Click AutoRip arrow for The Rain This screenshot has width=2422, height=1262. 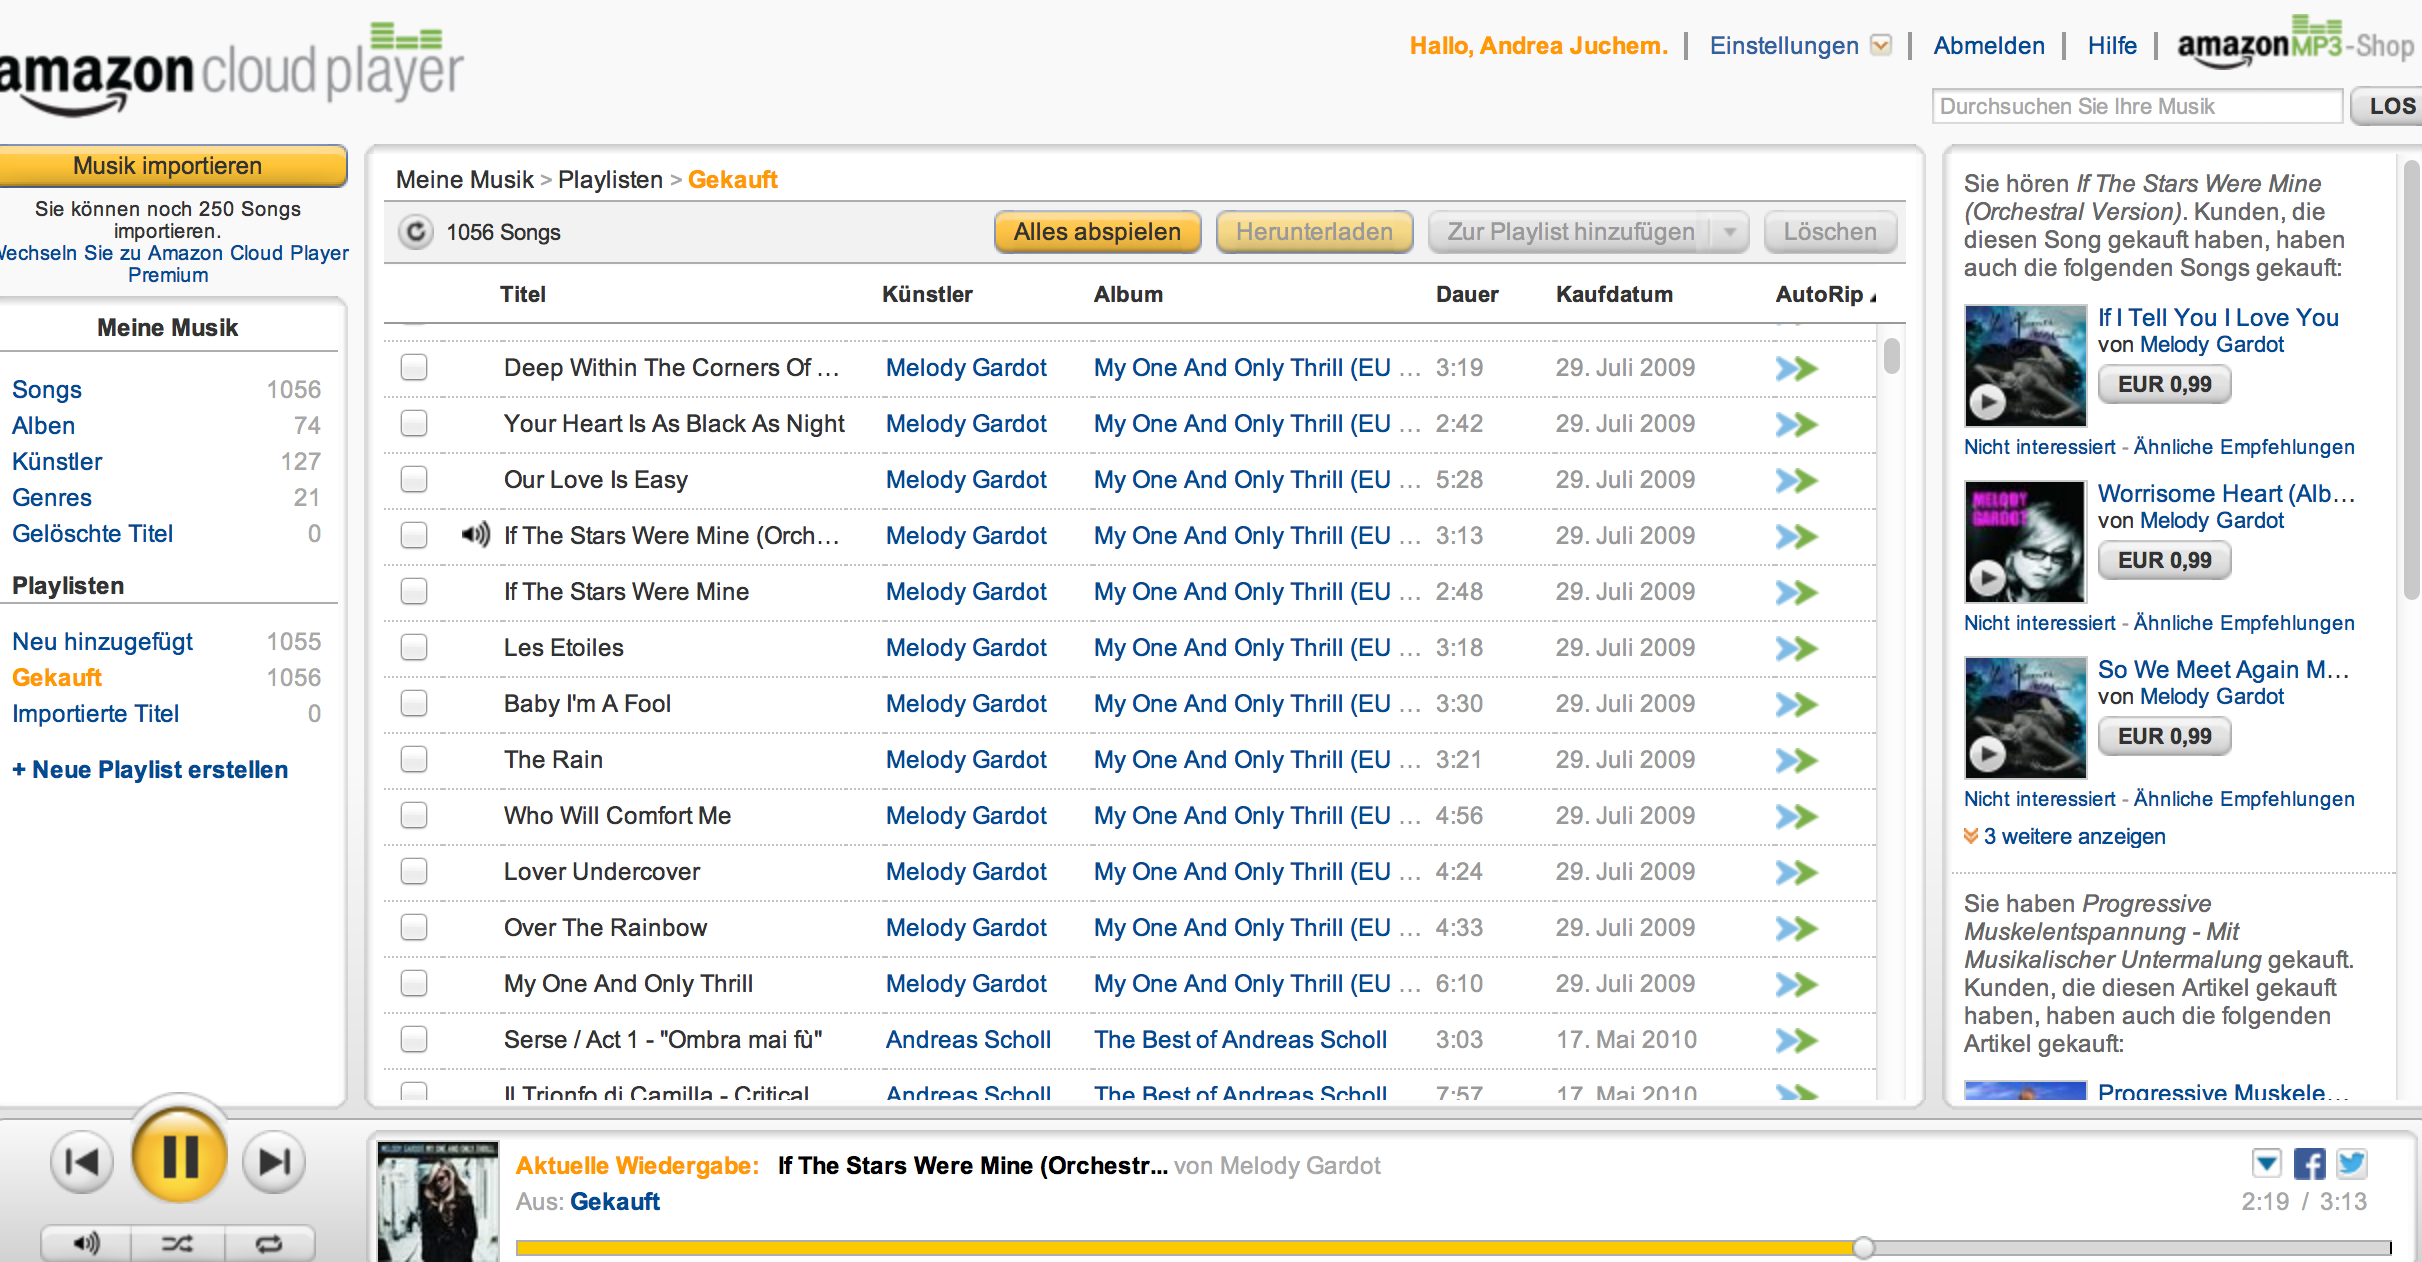coord(1796,760)
